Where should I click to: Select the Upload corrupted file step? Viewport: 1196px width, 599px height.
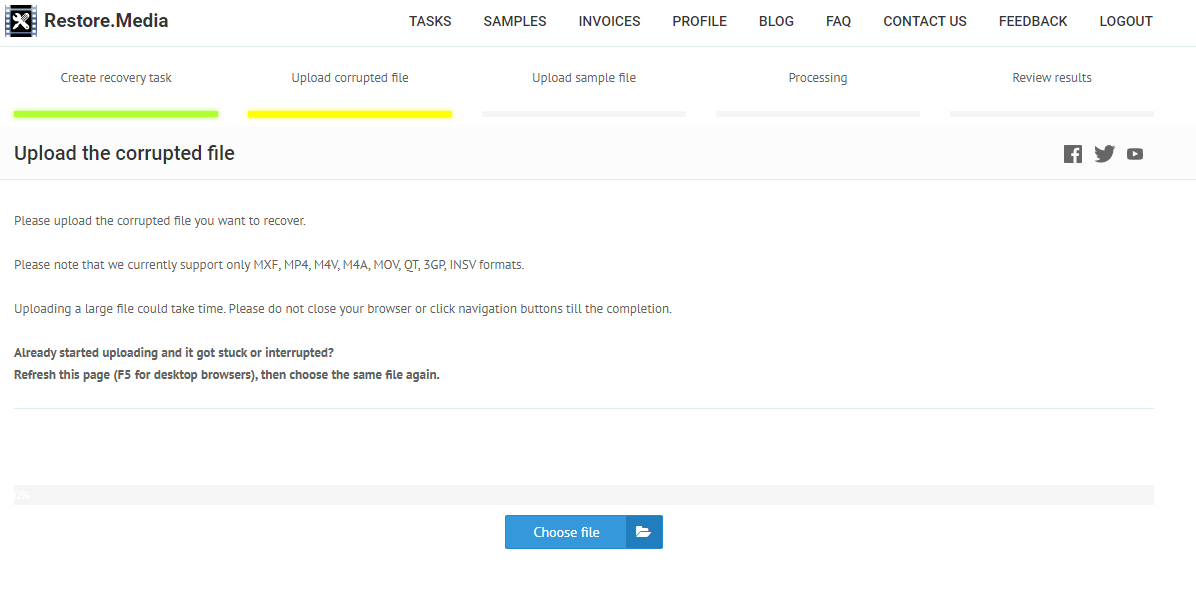point(350,78)
